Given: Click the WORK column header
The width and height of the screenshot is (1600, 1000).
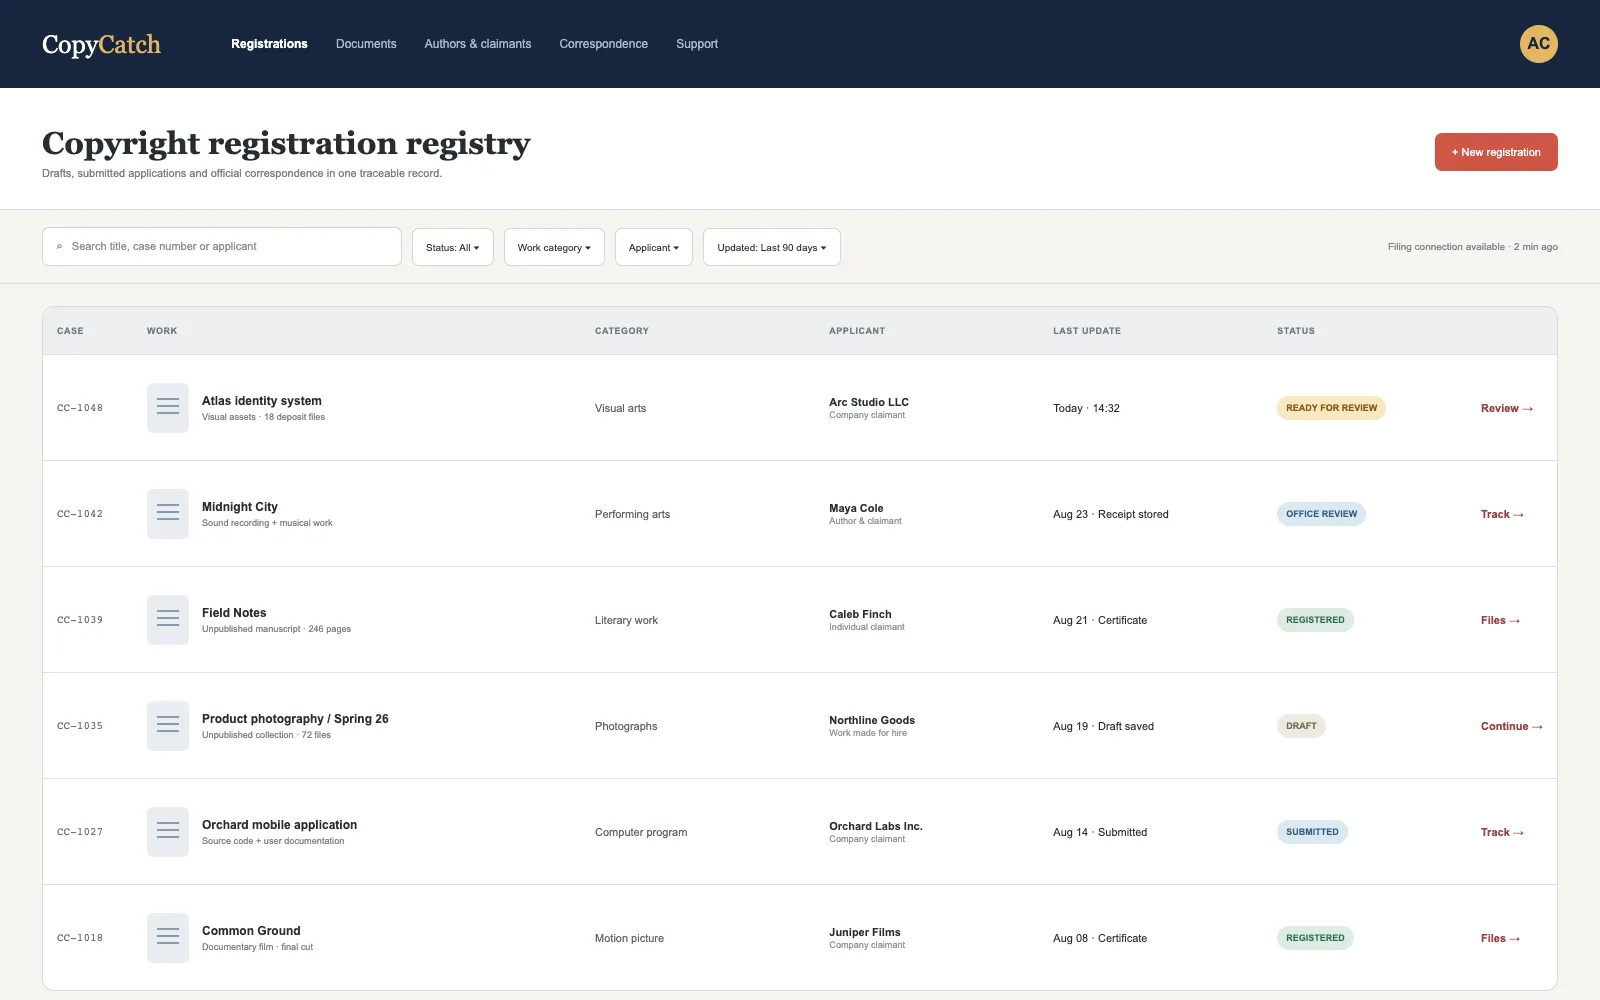Looking at the screenshot, I should click(162, 331).
